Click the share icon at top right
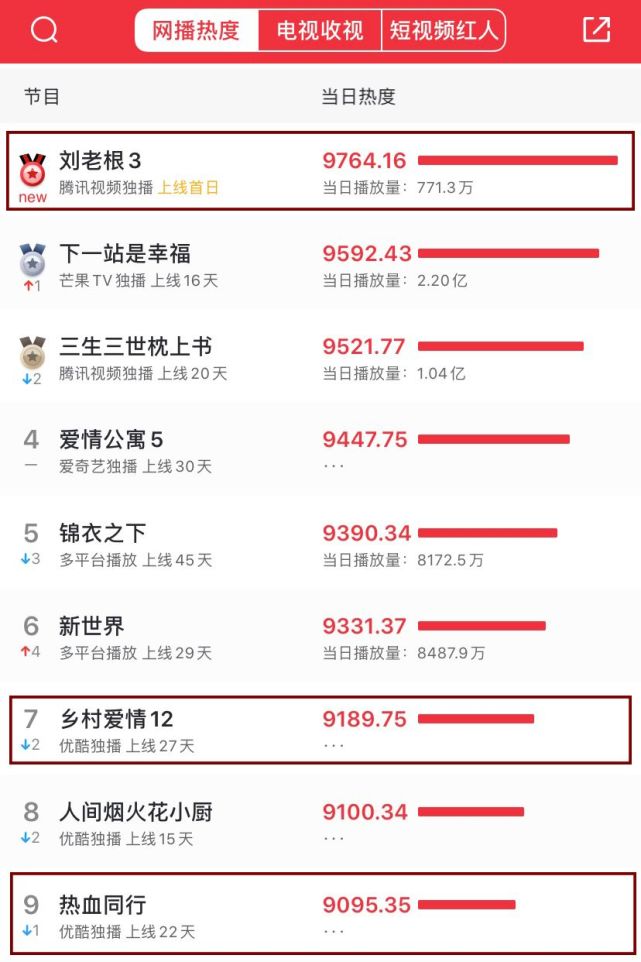 596,31
